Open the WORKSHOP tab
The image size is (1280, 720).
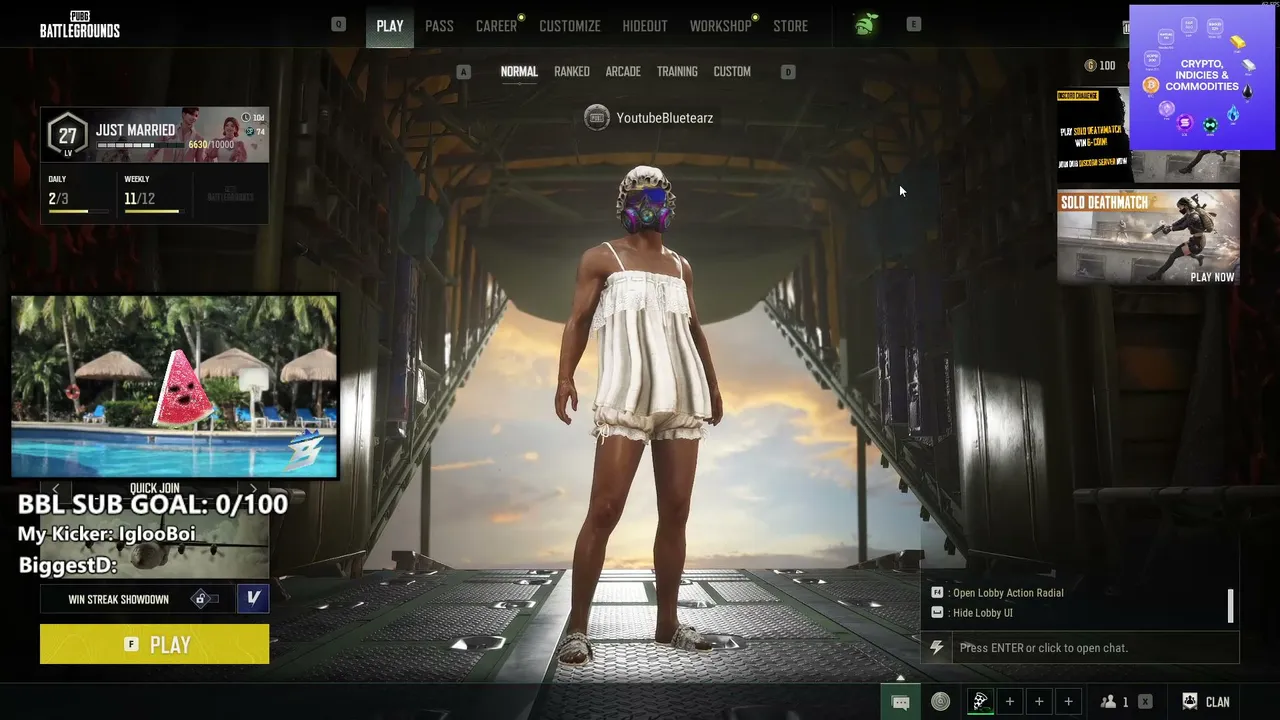pyautogui.click(x=720, y=26)
